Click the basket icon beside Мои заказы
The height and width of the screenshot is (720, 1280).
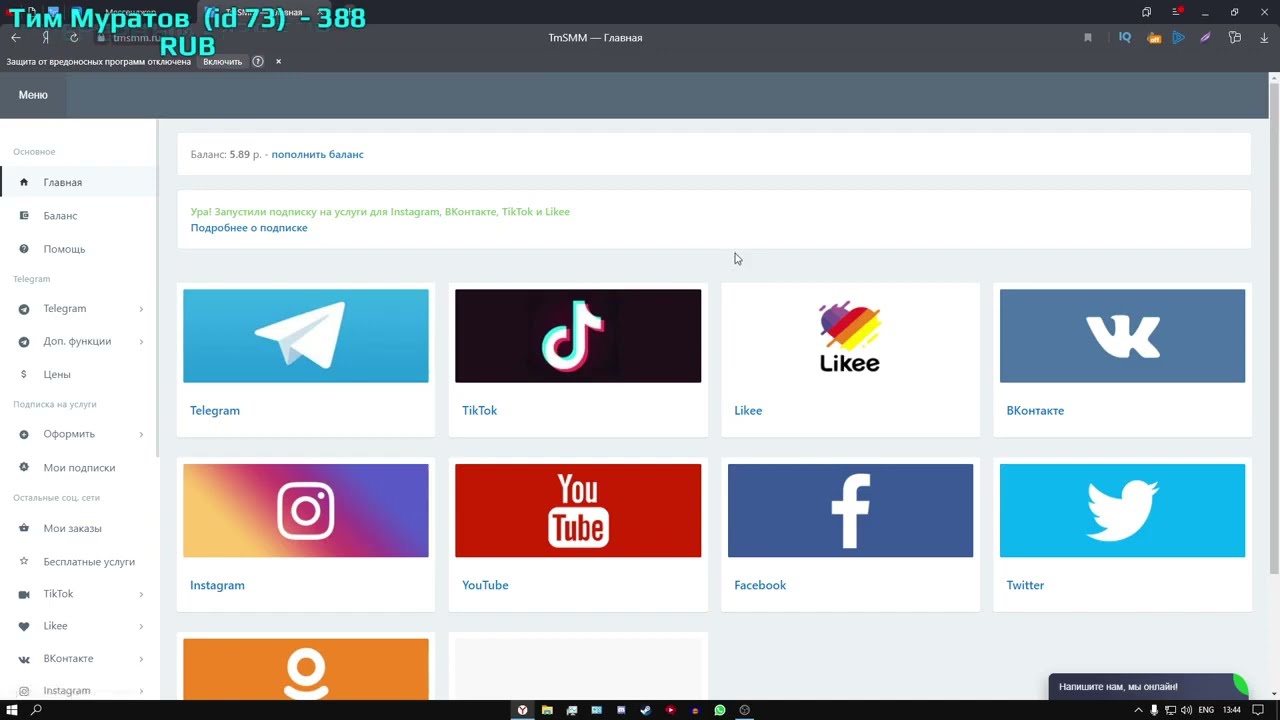(24, 528)
